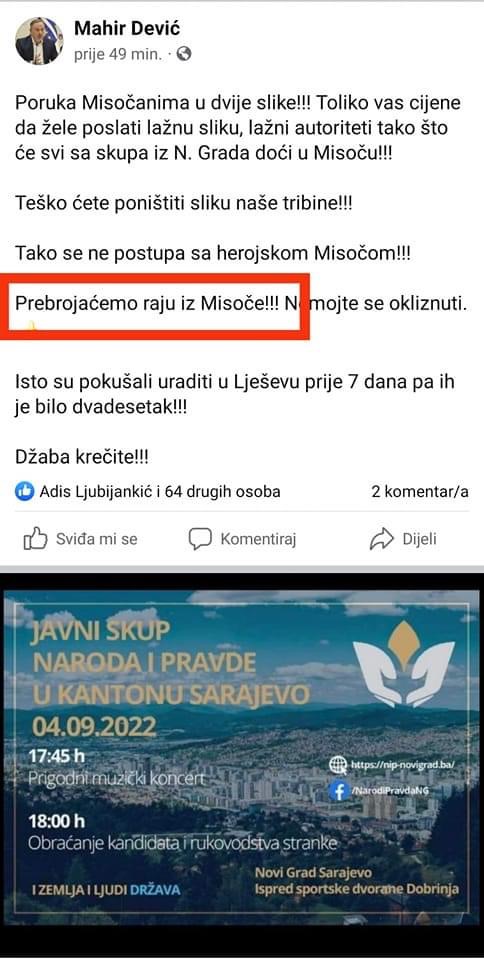484x960 pixels.
Task: Open https://nip-novigrad.ba/ link on poster
Action: (x=403, y=765)
